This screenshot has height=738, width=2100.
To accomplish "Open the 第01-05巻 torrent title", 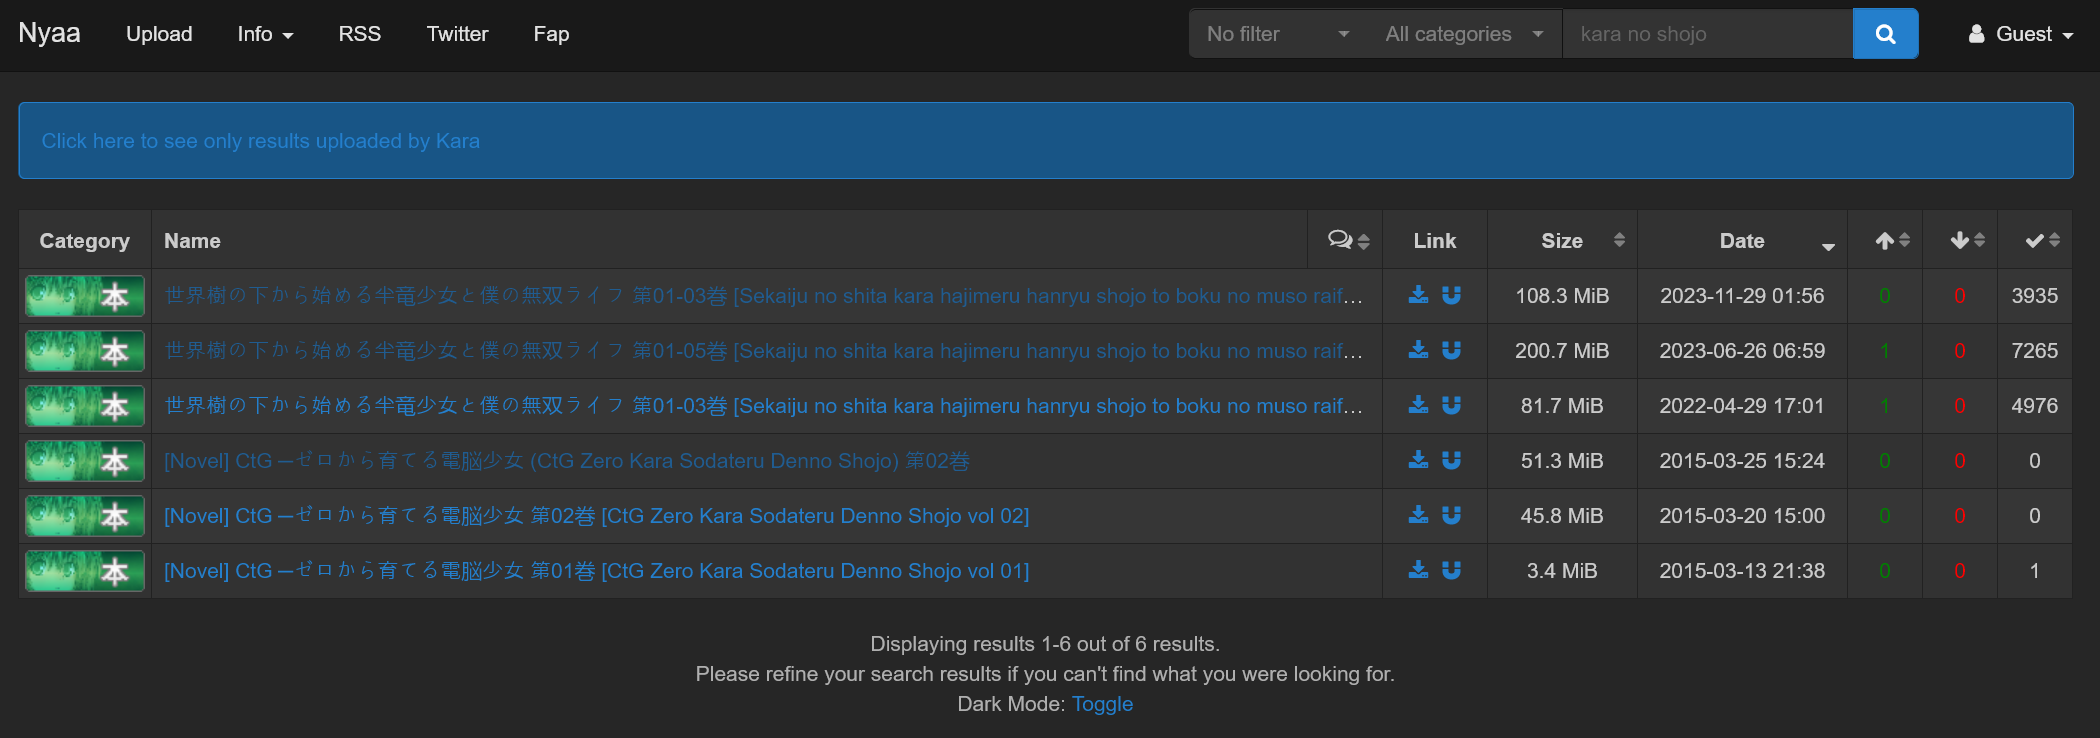I will (x=763, y=351).
